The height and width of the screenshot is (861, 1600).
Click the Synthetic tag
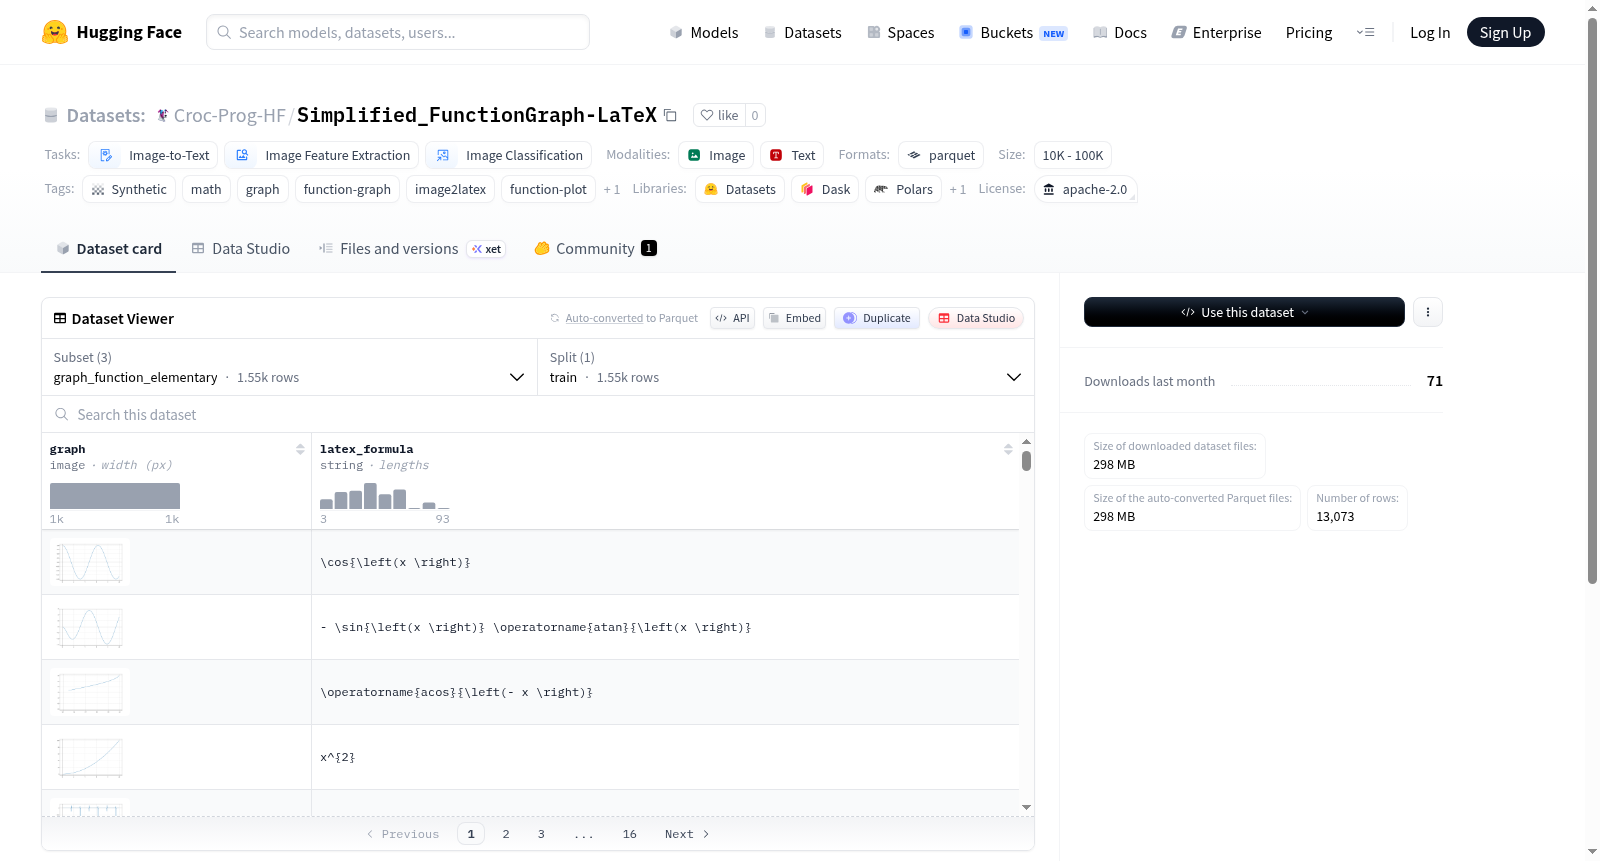point(129,189)
